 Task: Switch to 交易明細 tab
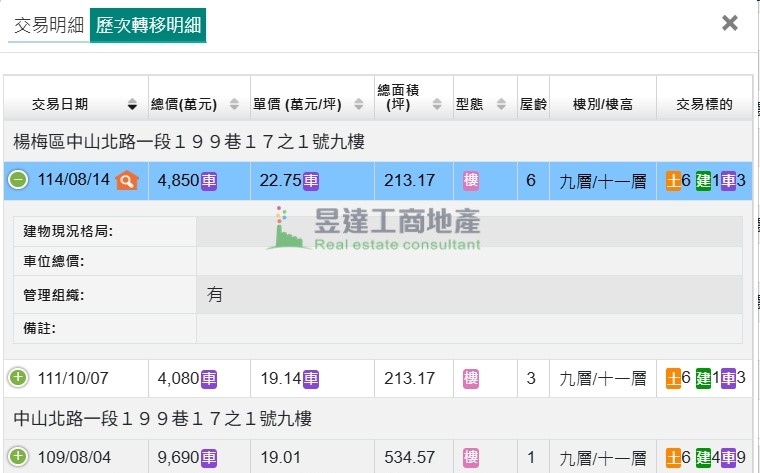49,25
